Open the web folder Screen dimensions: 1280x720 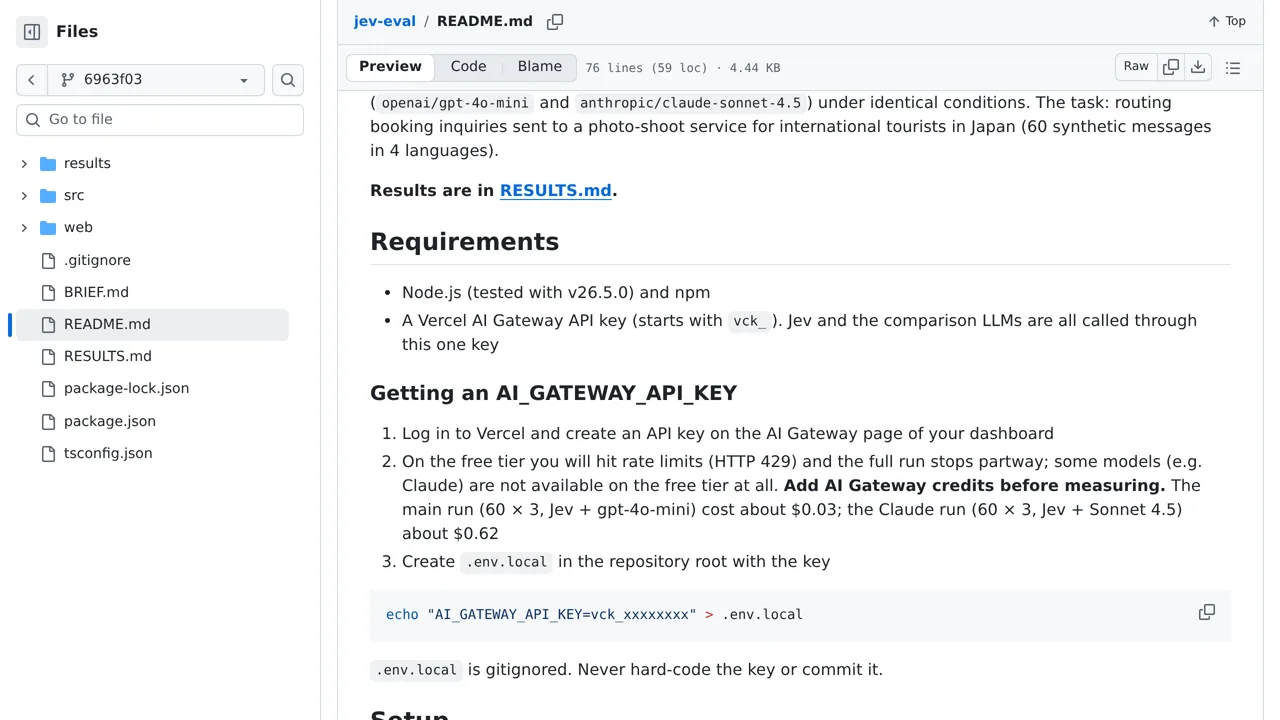(x=78, y=227)
